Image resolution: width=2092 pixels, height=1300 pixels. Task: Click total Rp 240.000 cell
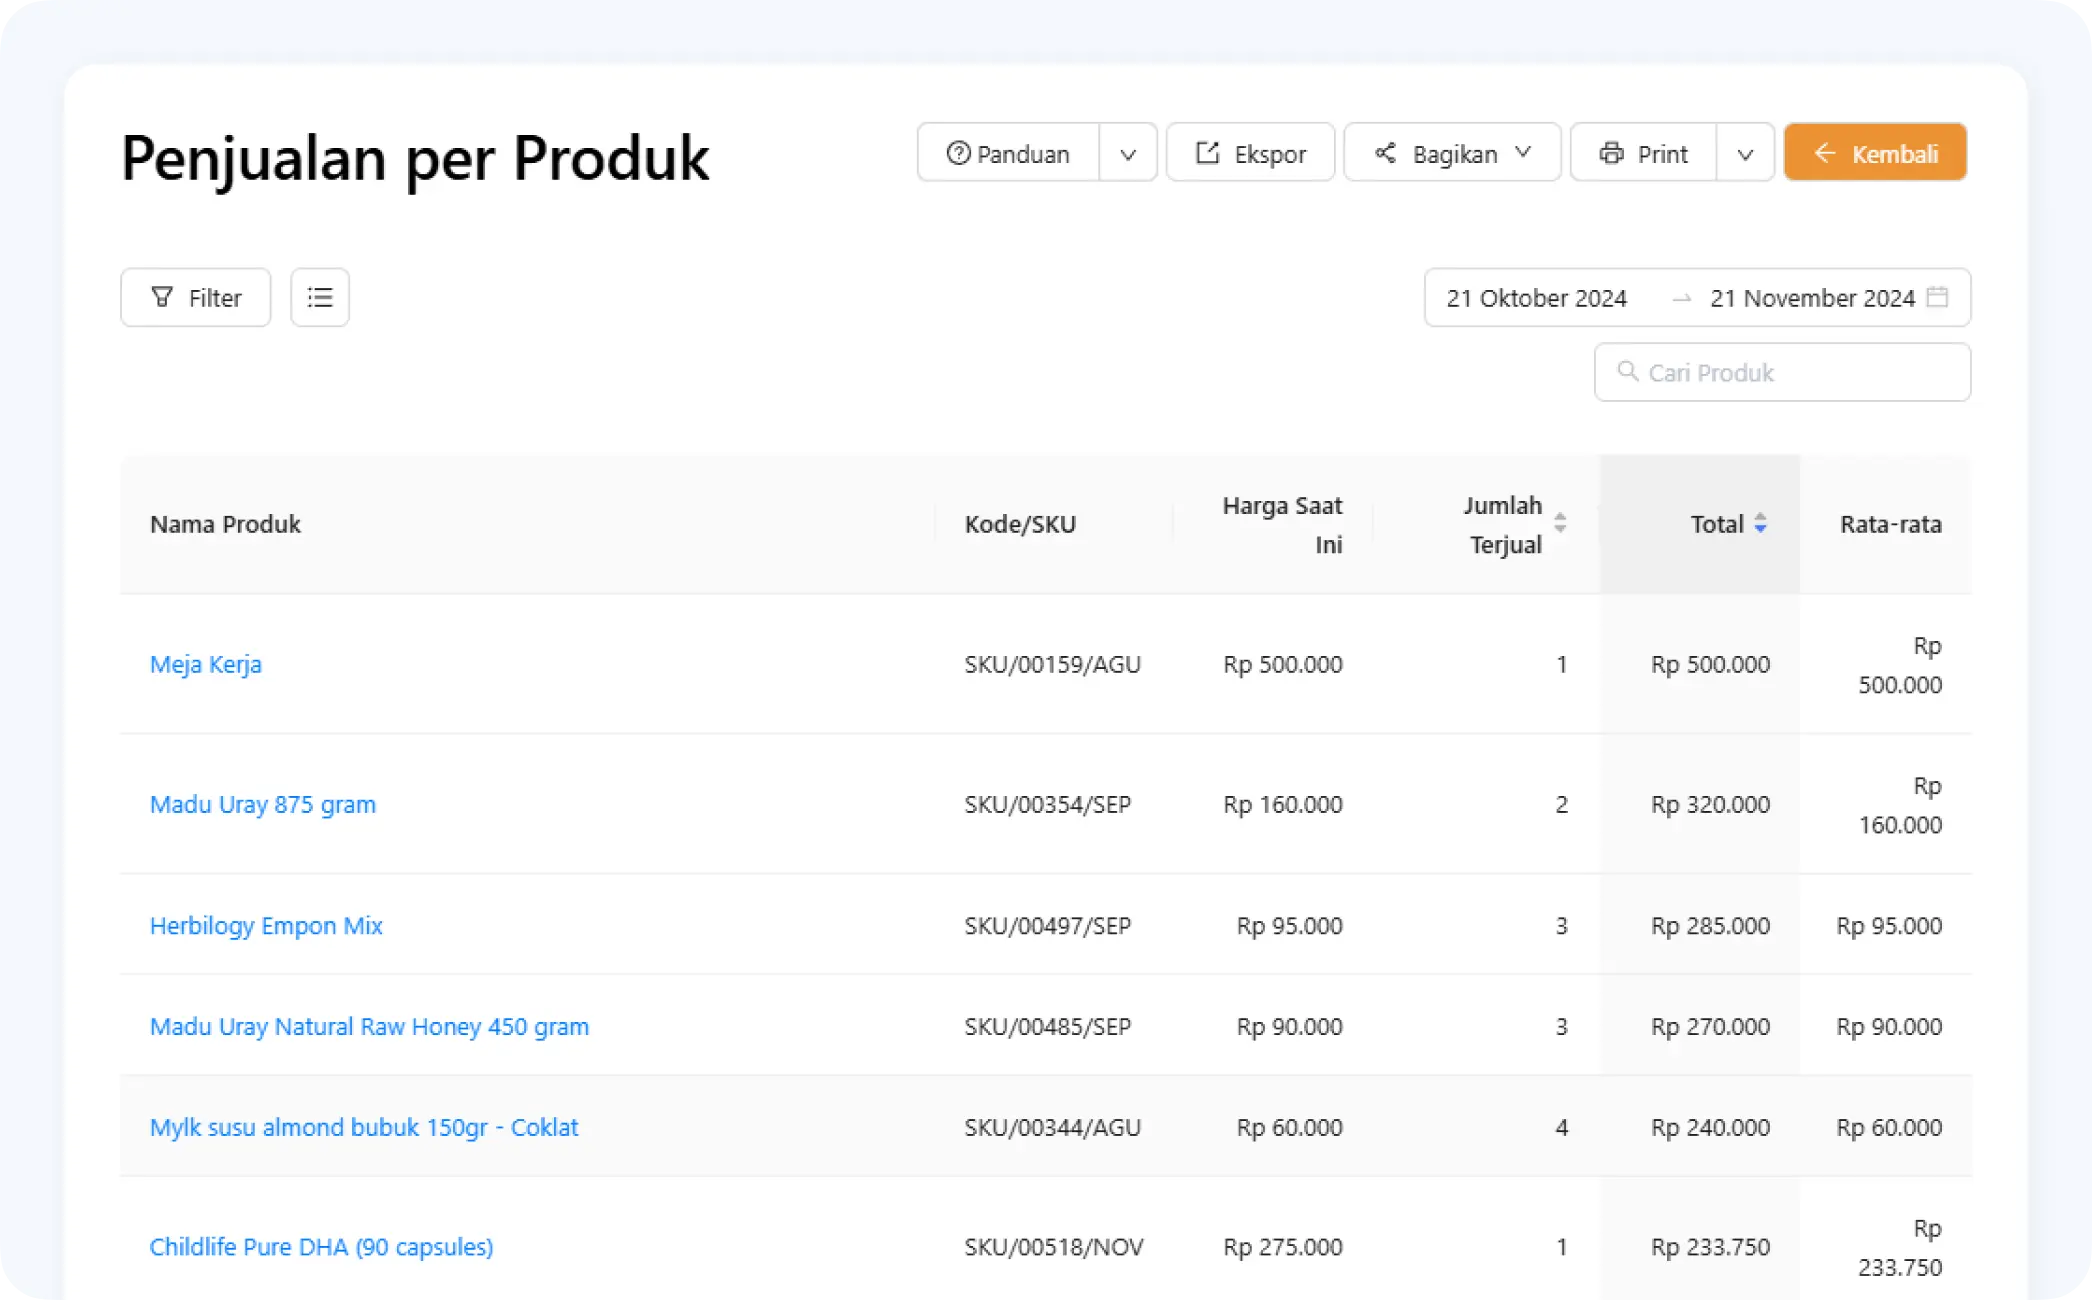click(1710, 1127)
